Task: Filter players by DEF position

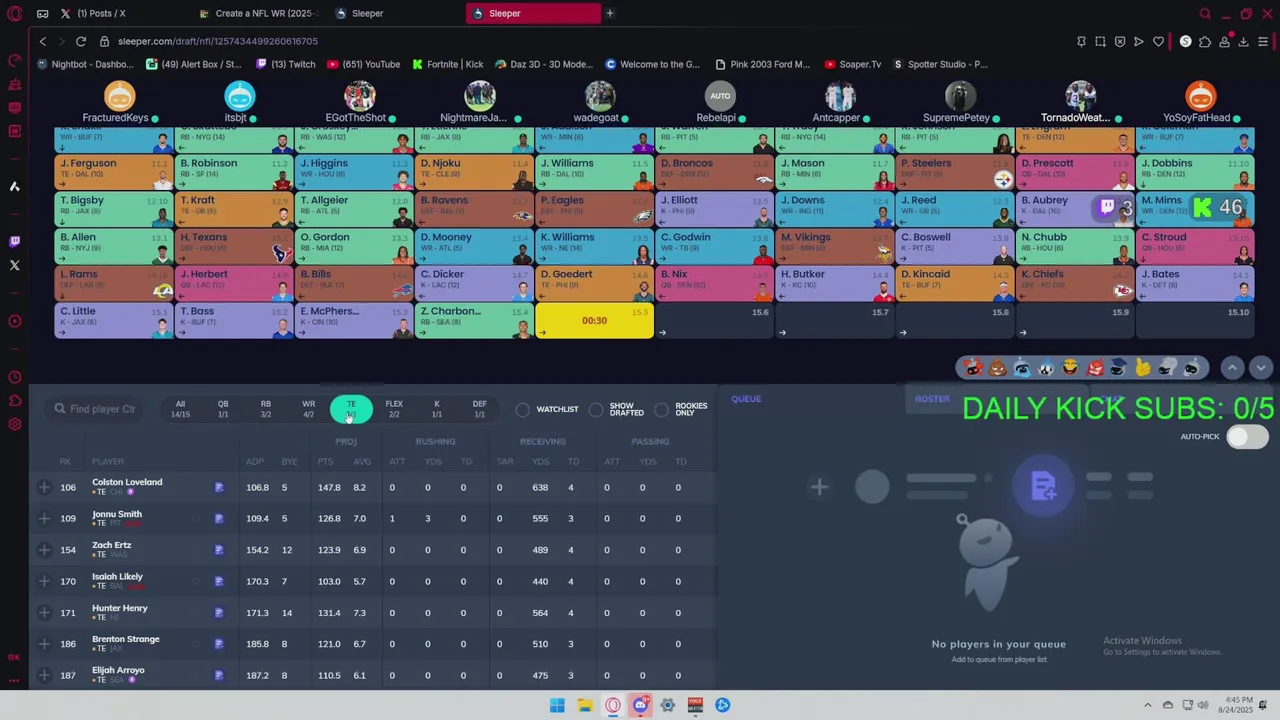Action: click(480, 409)
